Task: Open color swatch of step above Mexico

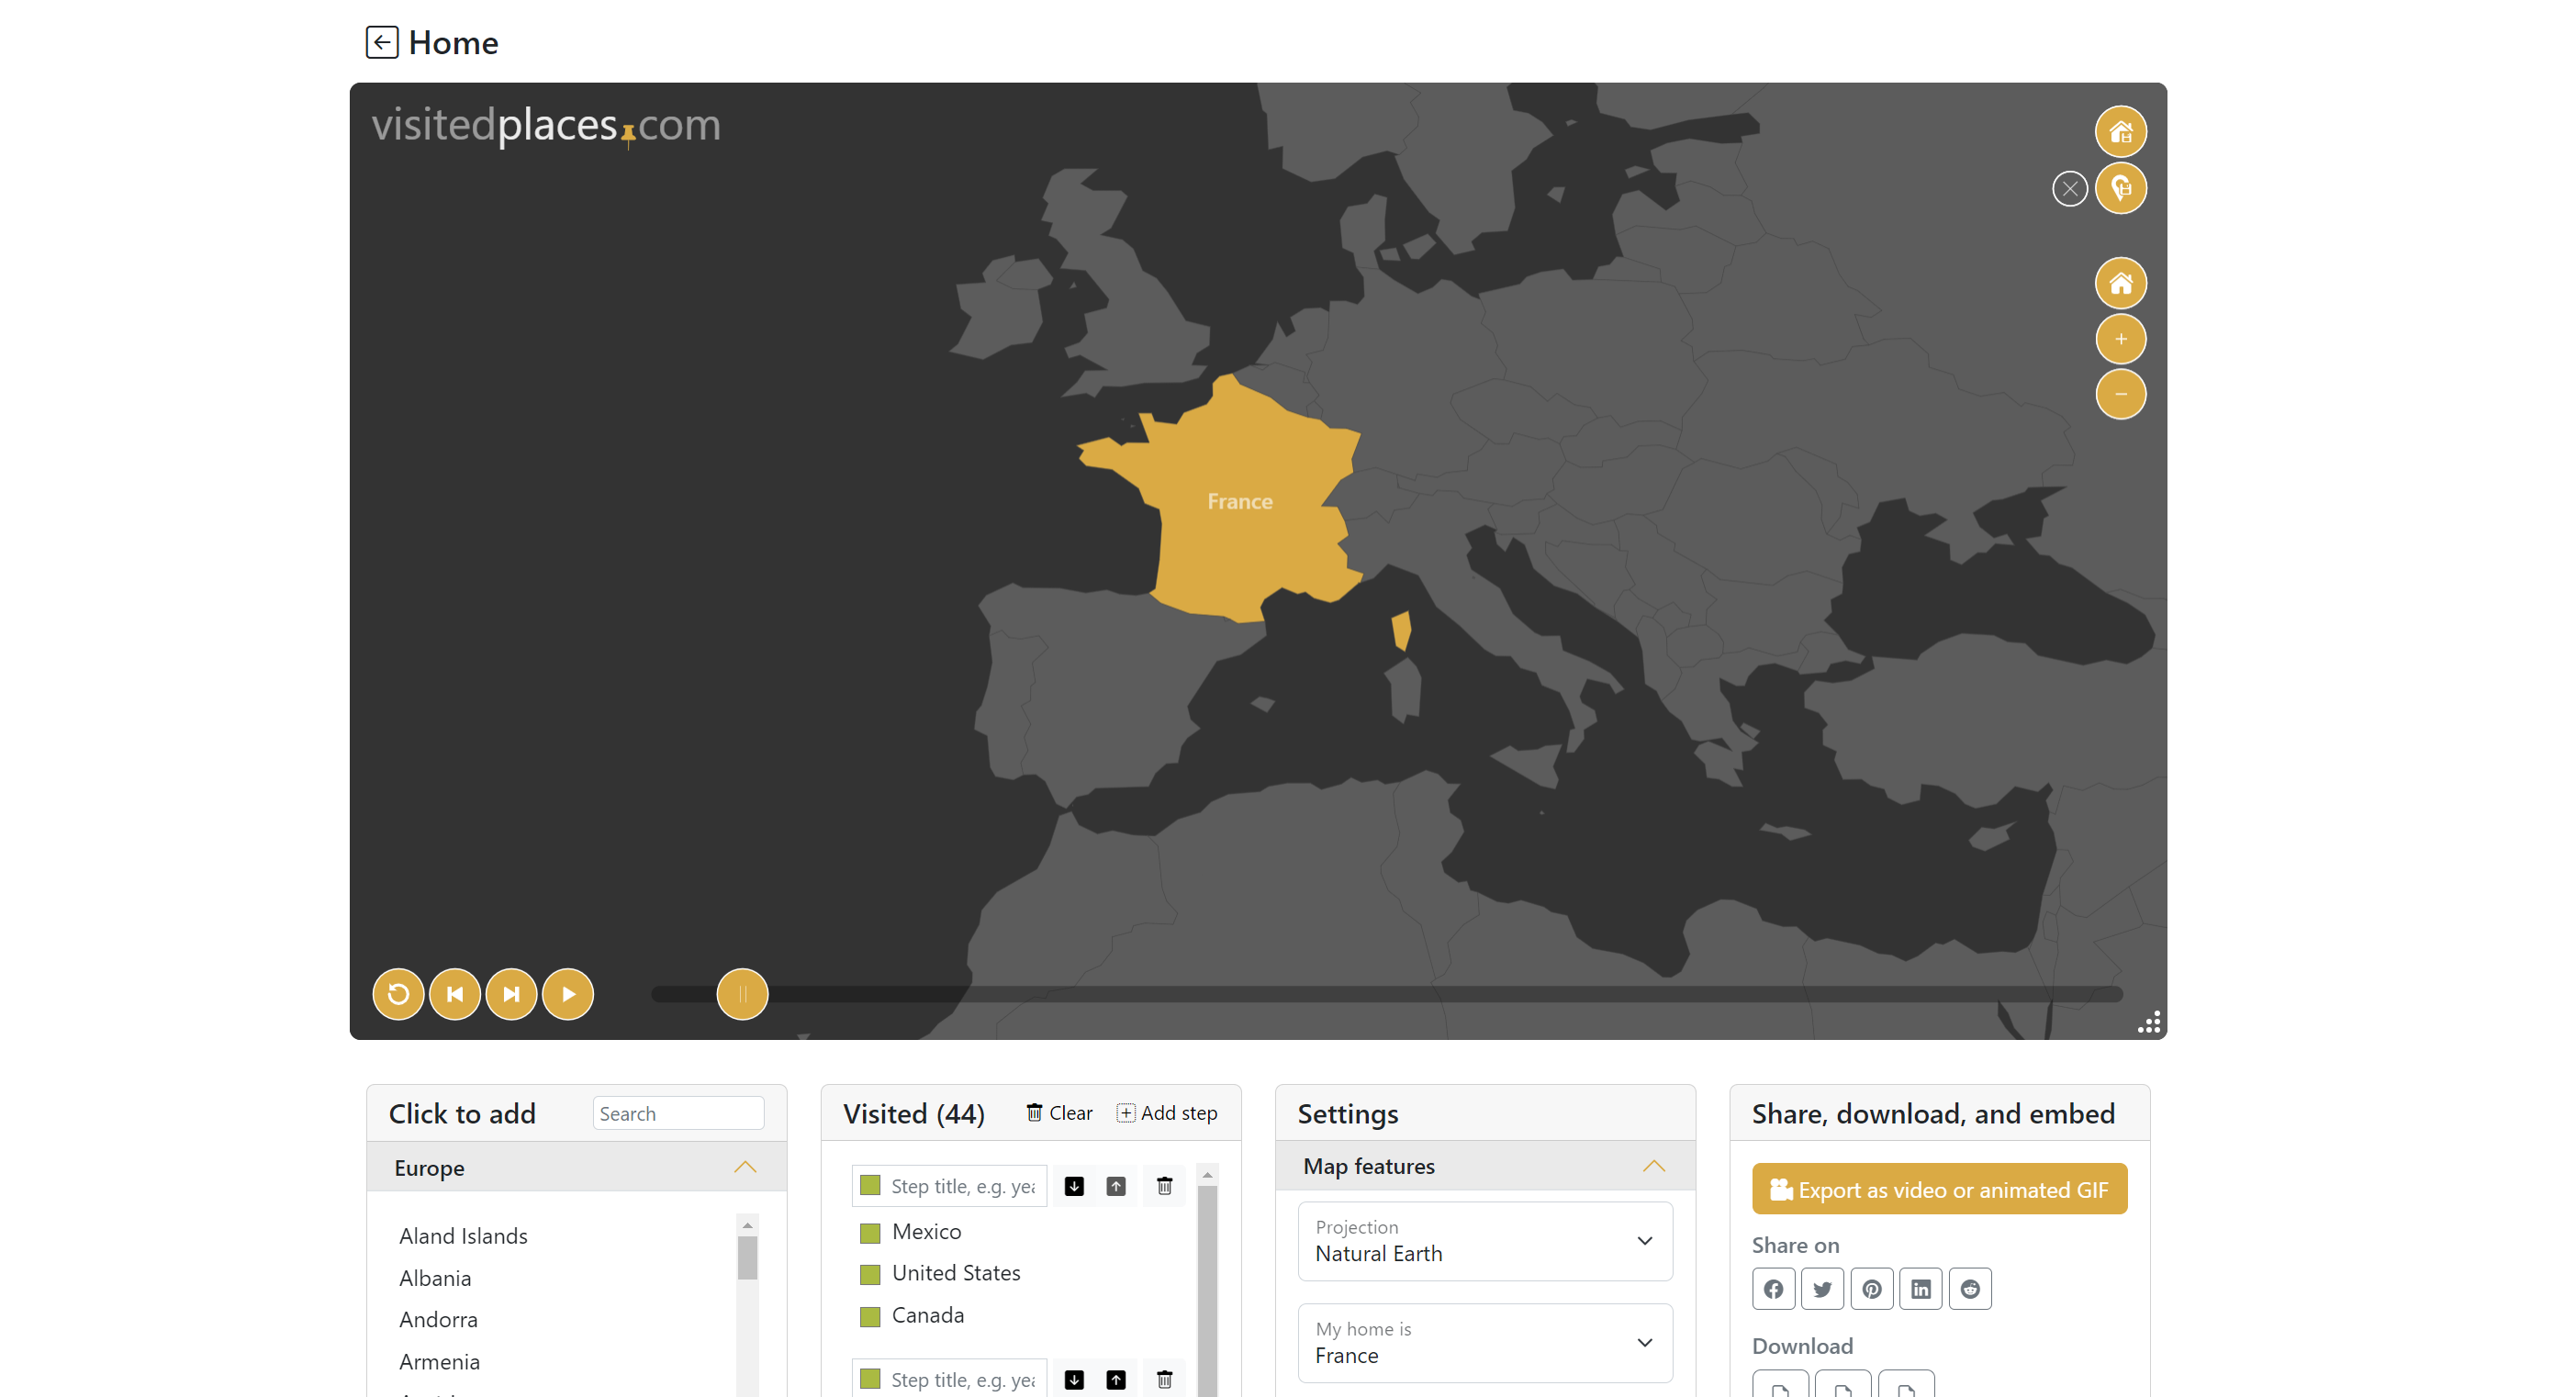Action: (870, 1185)
